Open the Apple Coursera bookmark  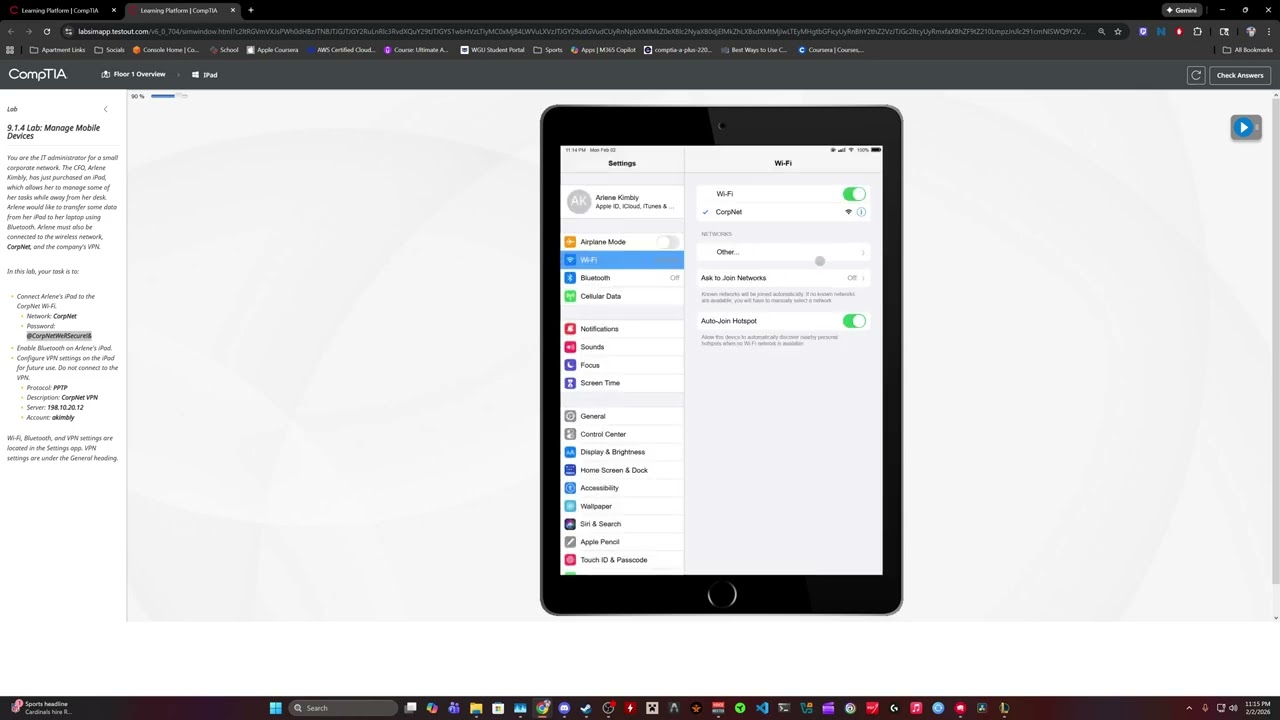[x=273, y=50]
